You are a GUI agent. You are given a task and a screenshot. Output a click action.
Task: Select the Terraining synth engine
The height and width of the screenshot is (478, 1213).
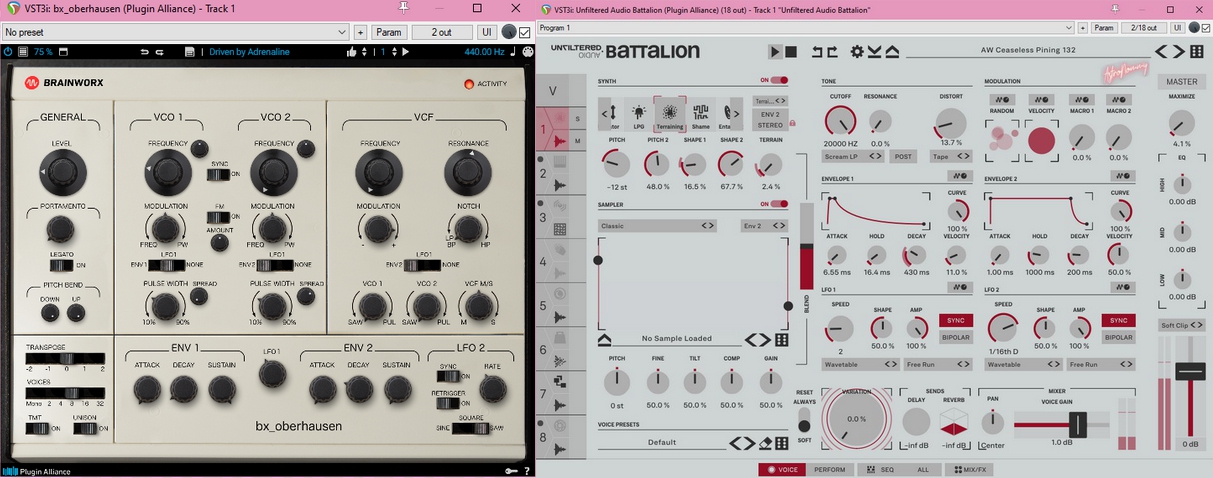coord(669,114)
